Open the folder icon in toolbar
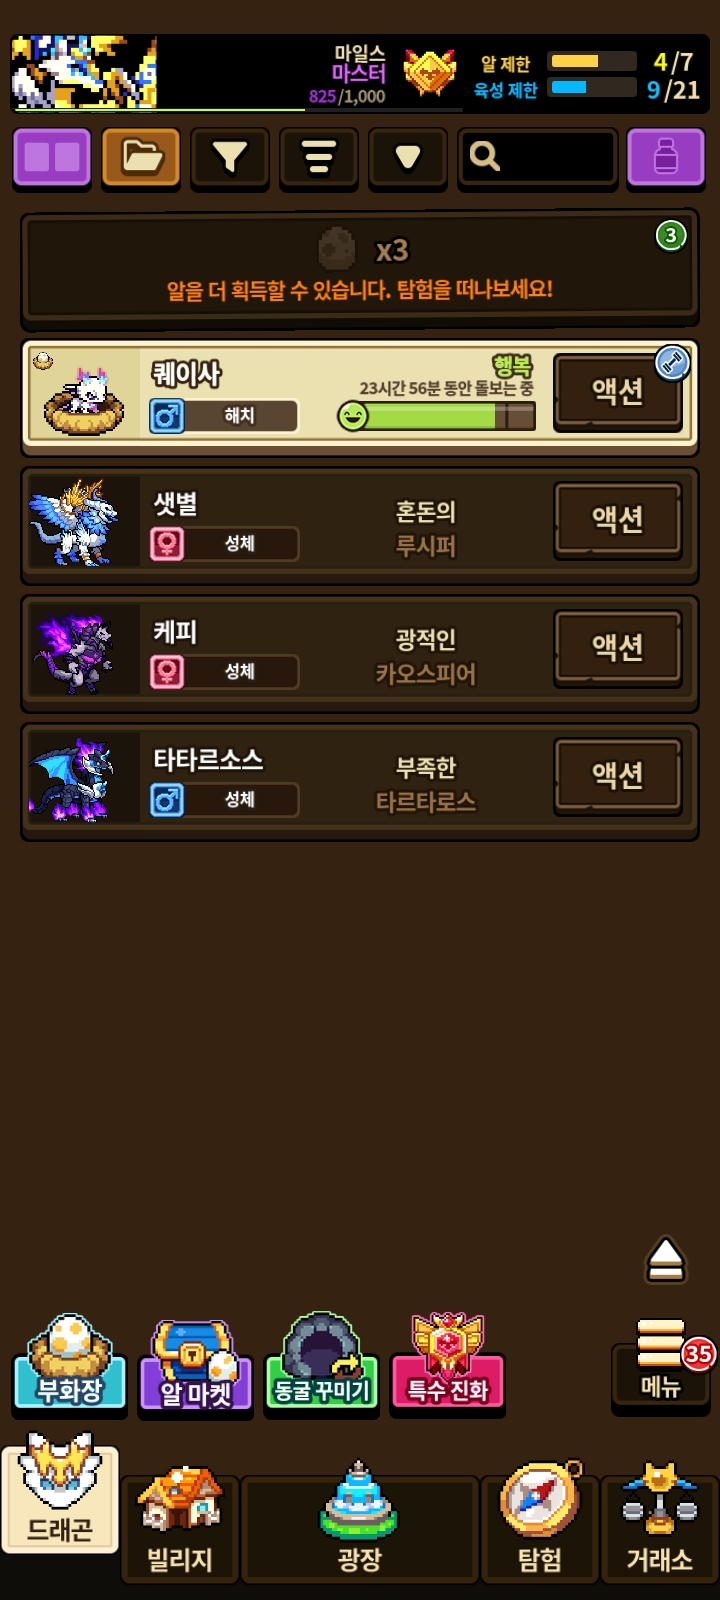The image size is (720, 1600). click(141, 158)
